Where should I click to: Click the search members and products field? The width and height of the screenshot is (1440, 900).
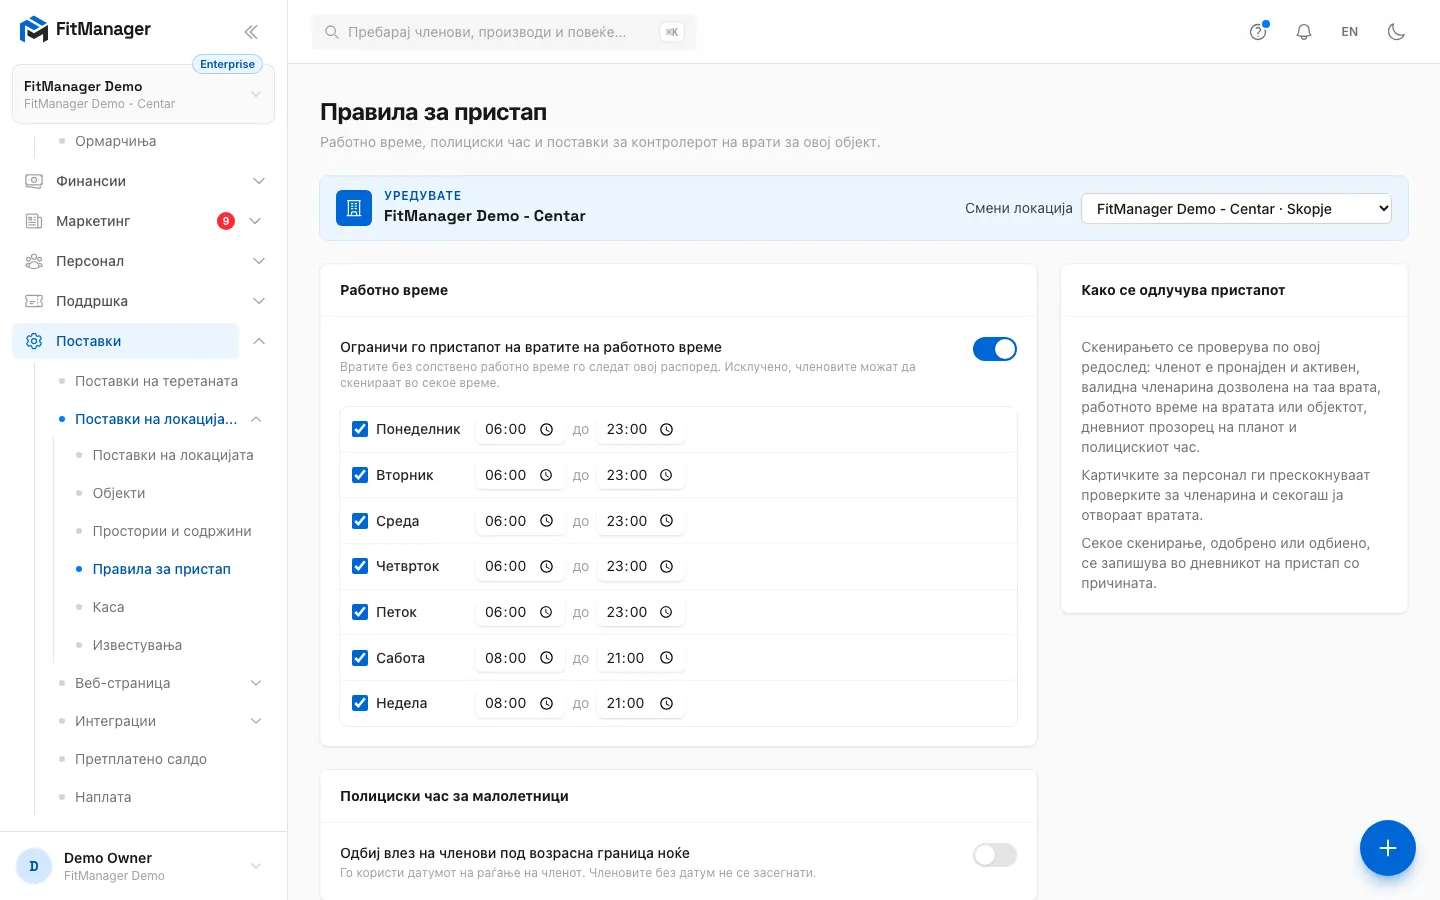click(x=504, y=32)
